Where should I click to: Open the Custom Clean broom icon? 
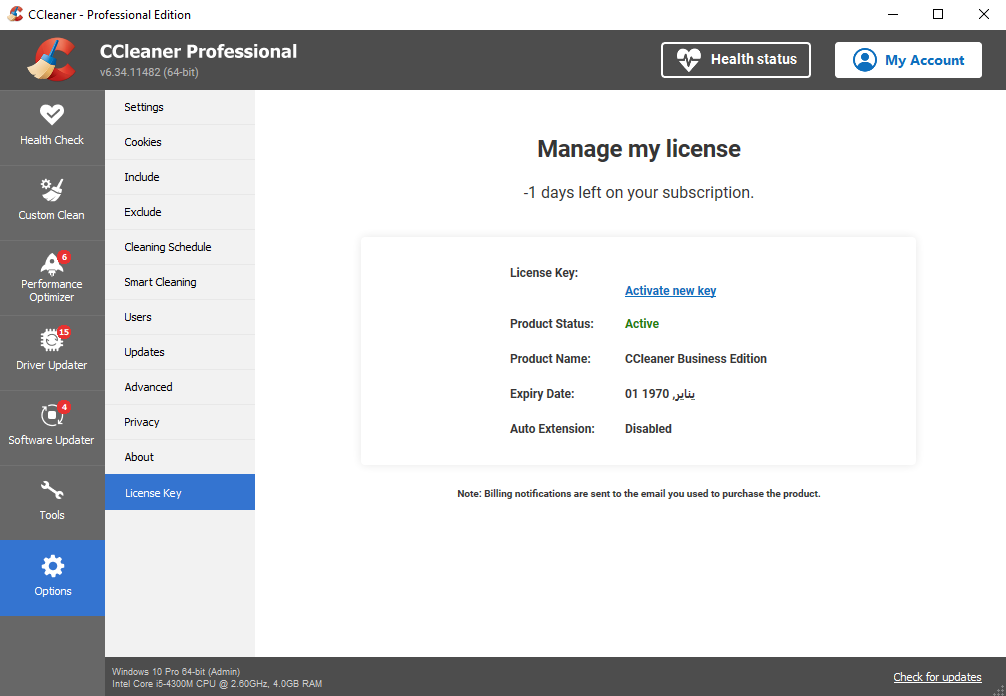(51, 190)
